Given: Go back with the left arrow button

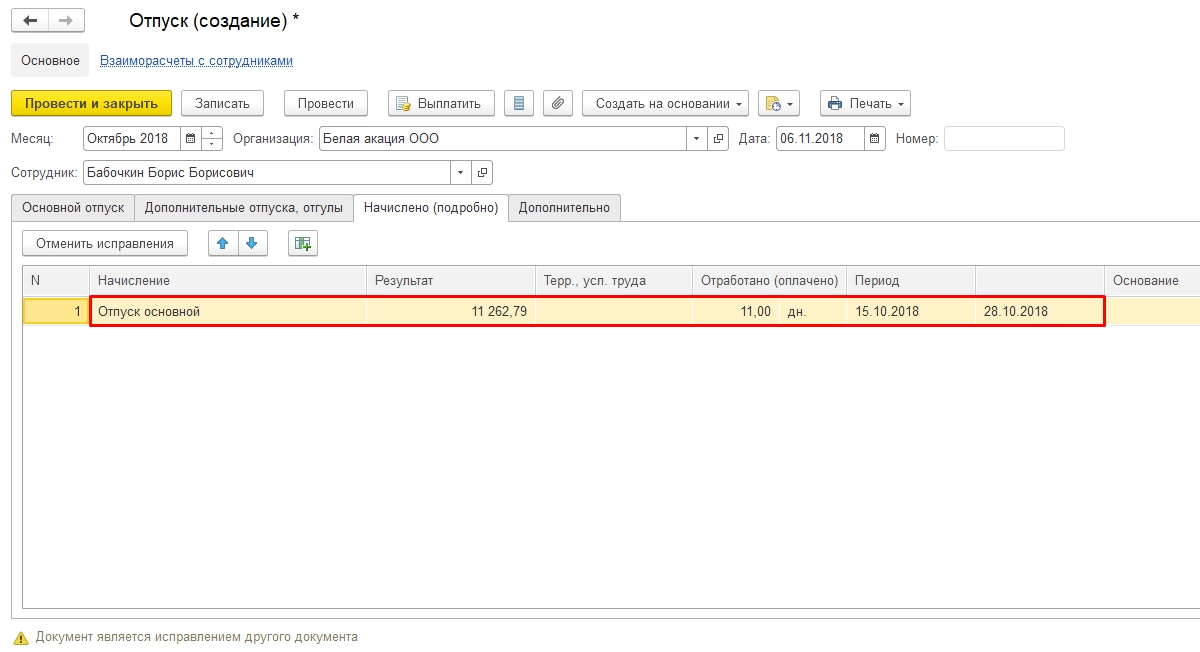Looking at the screenshot, I should pyautogui.click(x=30, y=20).
